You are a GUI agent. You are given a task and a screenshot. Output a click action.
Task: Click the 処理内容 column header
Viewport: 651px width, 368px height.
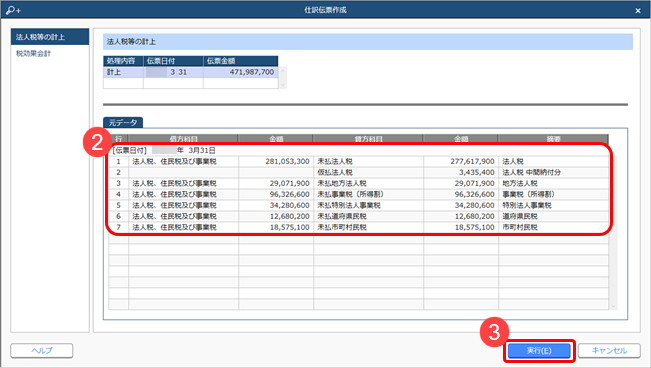click(123, 61)
